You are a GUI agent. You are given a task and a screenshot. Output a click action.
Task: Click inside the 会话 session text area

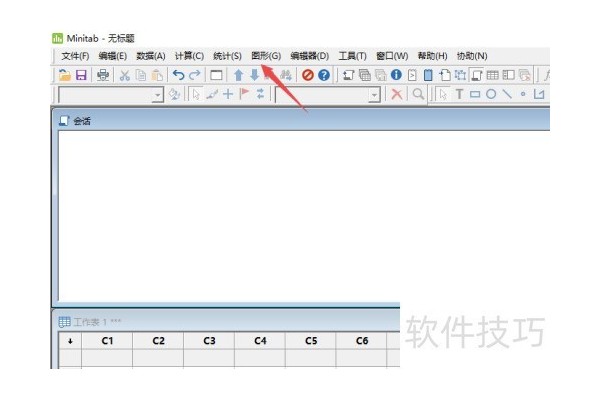pos(304,216)
